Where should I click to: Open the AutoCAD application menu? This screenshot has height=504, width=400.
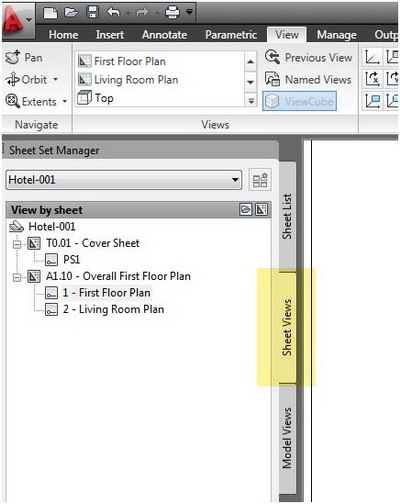(17, 20)
